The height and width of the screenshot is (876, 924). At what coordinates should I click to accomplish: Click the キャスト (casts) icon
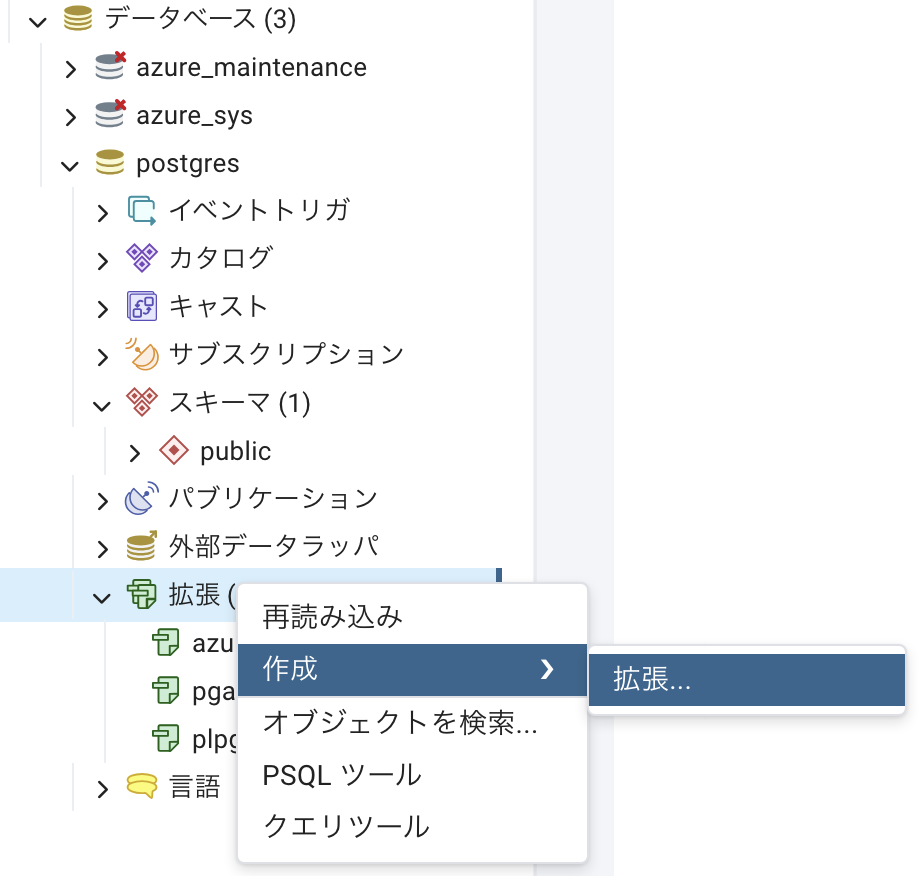click(x=142, y=306)
